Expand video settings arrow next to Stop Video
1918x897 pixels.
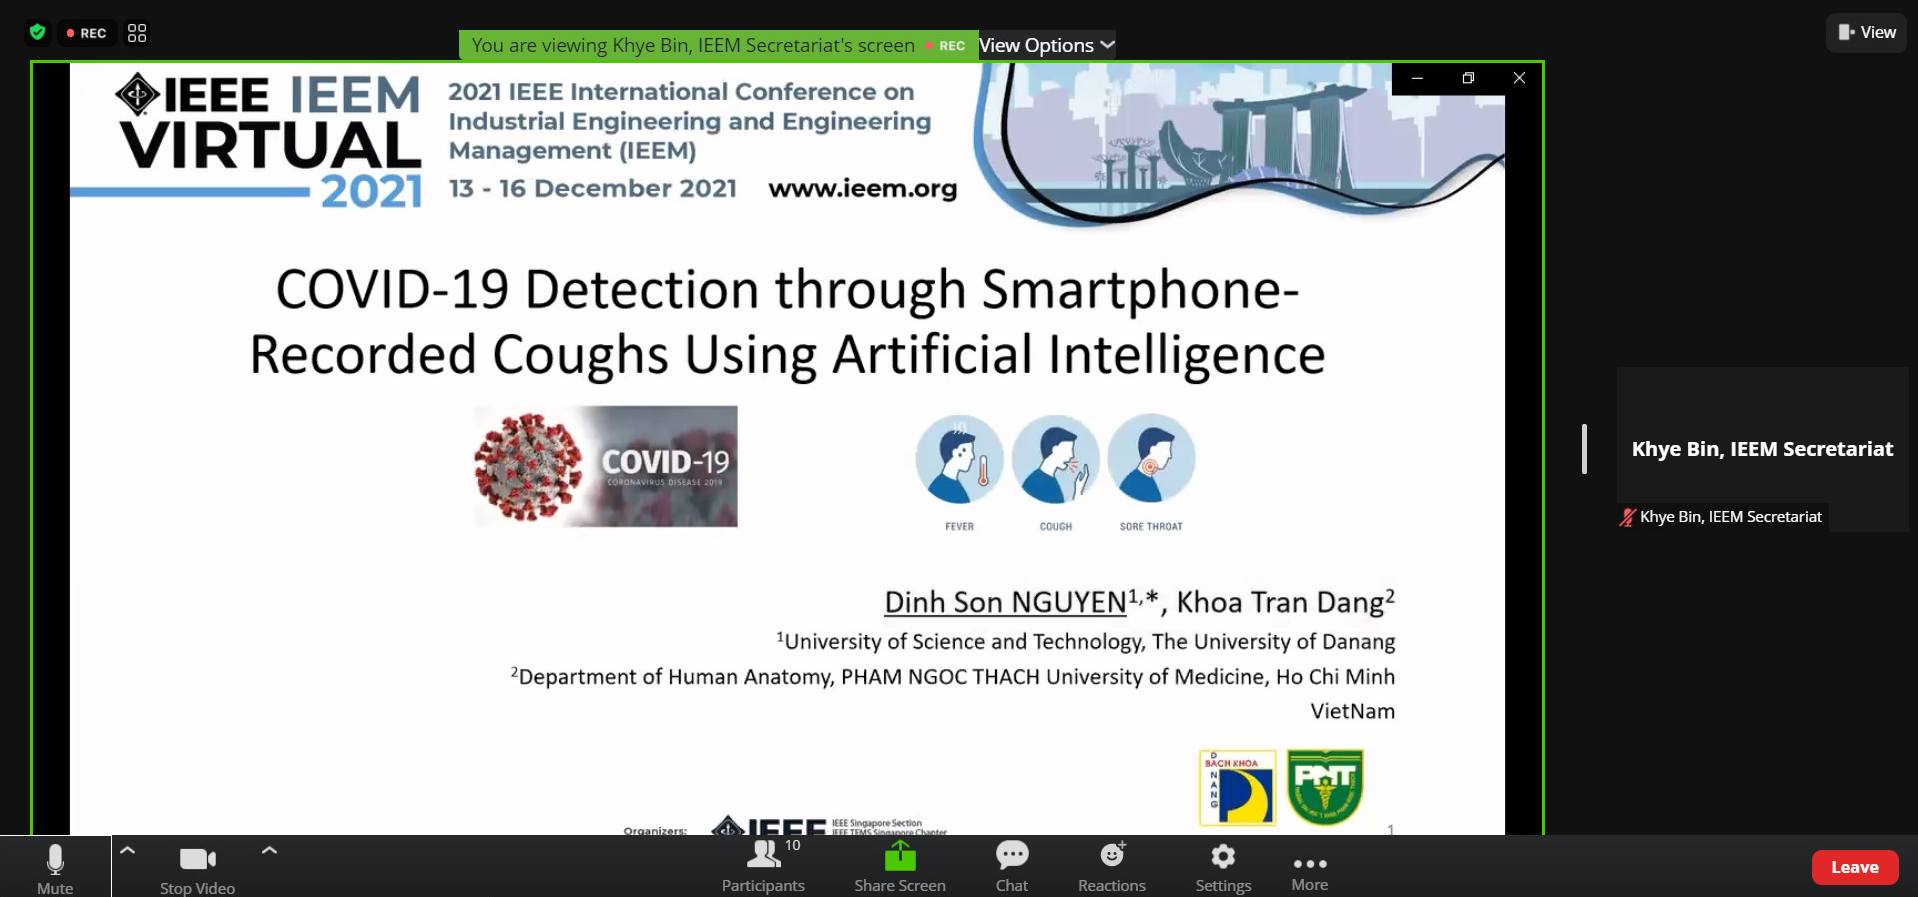point(269,851)
